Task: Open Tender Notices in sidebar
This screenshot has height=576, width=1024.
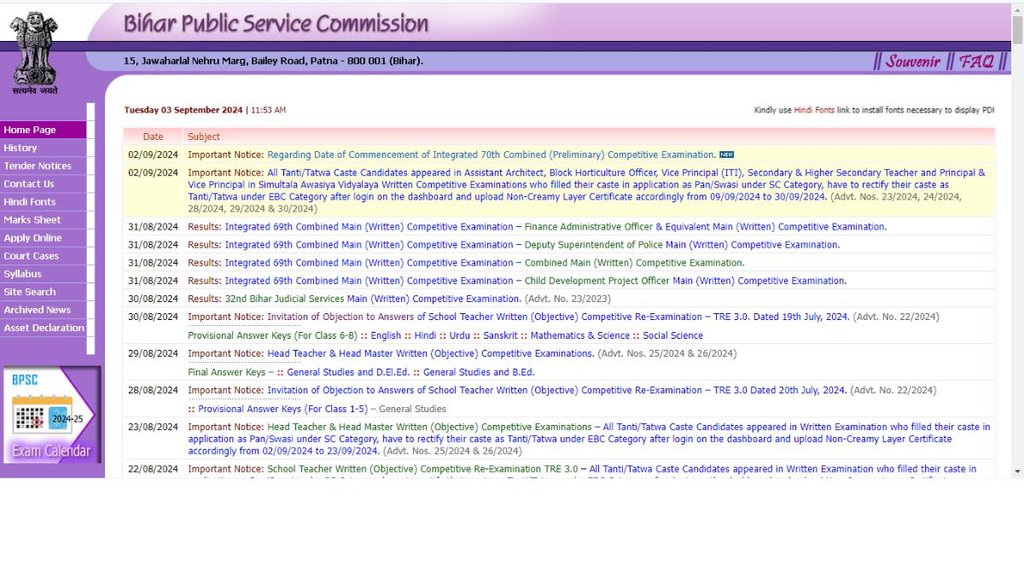Action: tap(43, 166)
